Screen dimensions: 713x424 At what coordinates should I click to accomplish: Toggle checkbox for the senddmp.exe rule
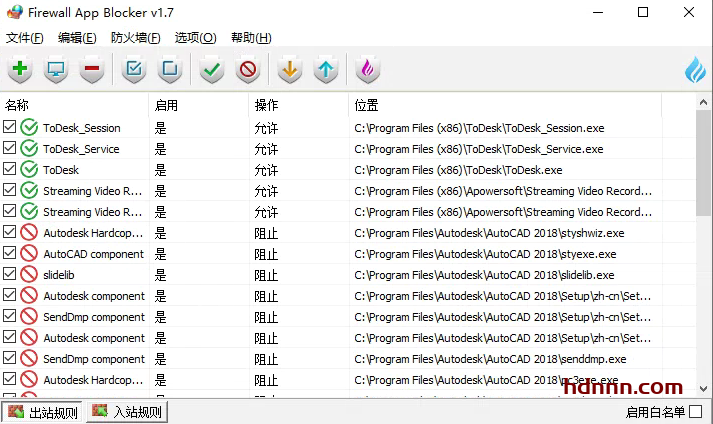(x=10, y=358)
